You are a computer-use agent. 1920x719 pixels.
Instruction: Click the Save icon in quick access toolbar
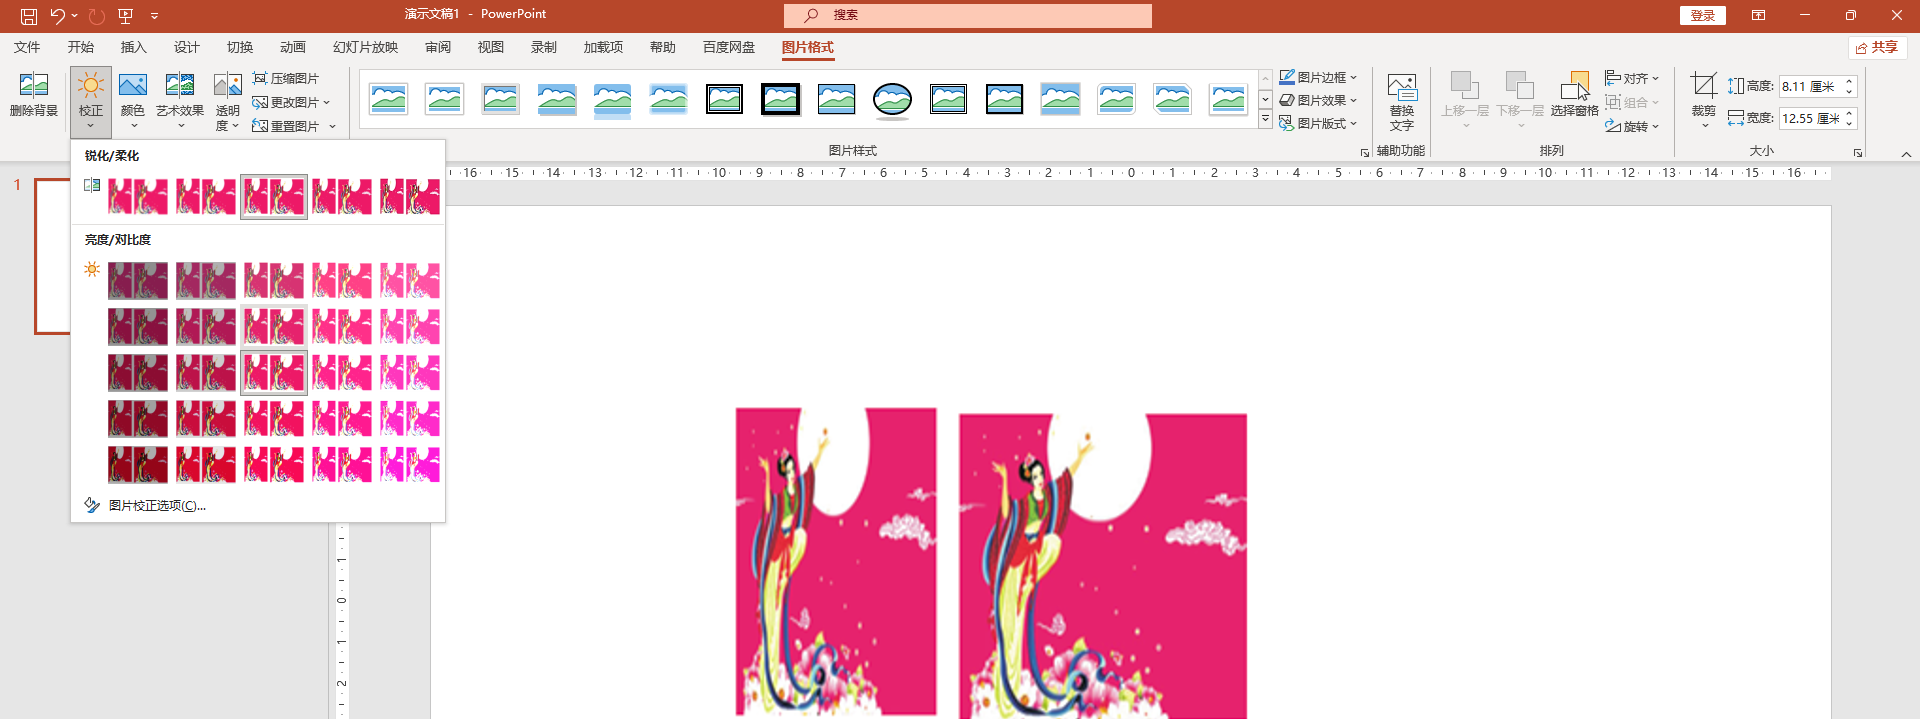pyautogui.click(x=29, y=16)
